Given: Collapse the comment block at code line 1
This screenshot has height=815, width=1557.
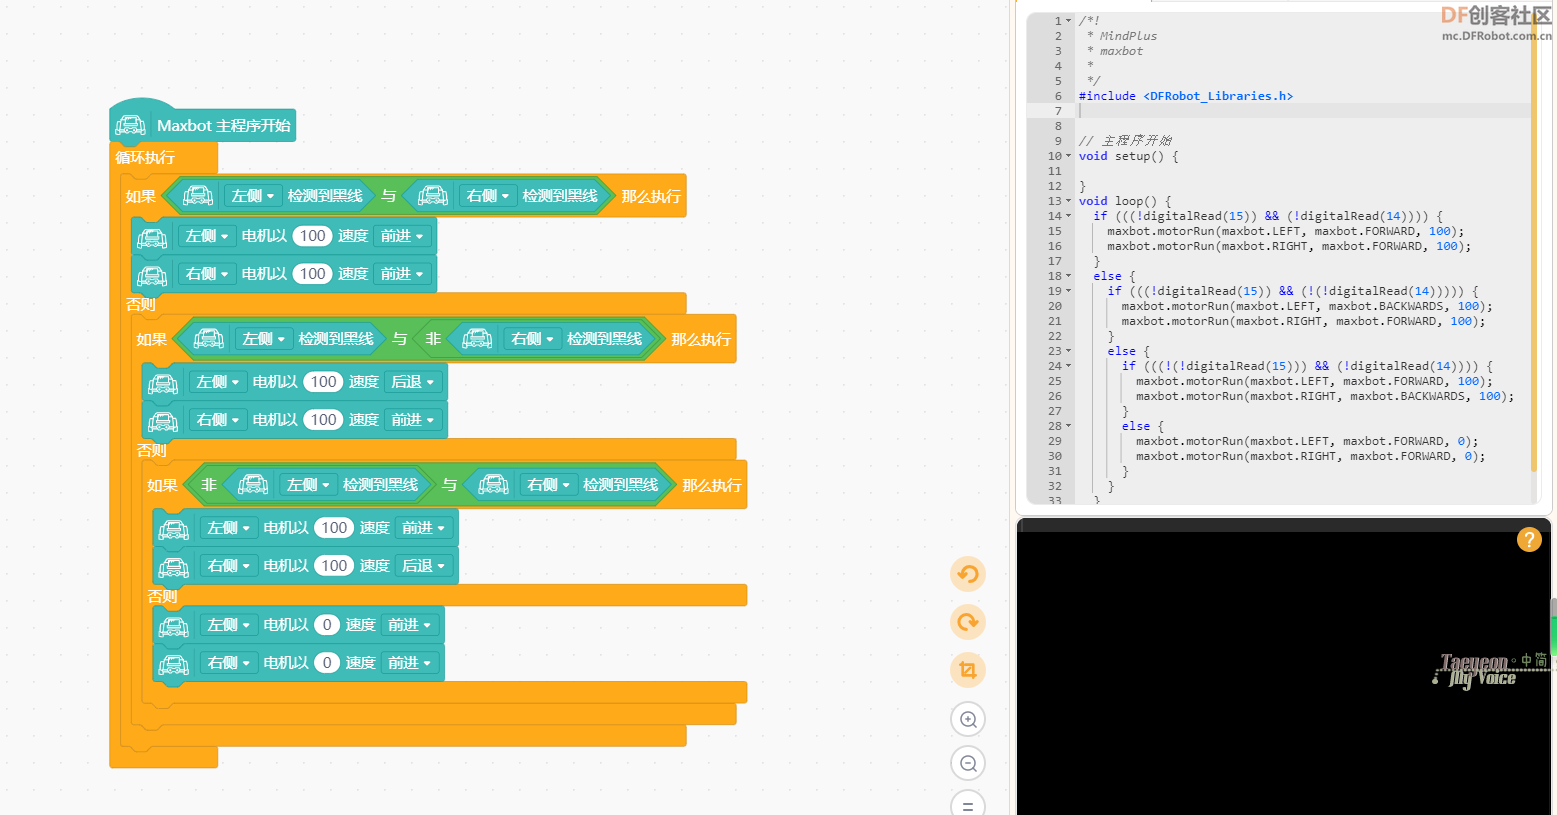Looking at the screenshot, I should [1068, 21].
